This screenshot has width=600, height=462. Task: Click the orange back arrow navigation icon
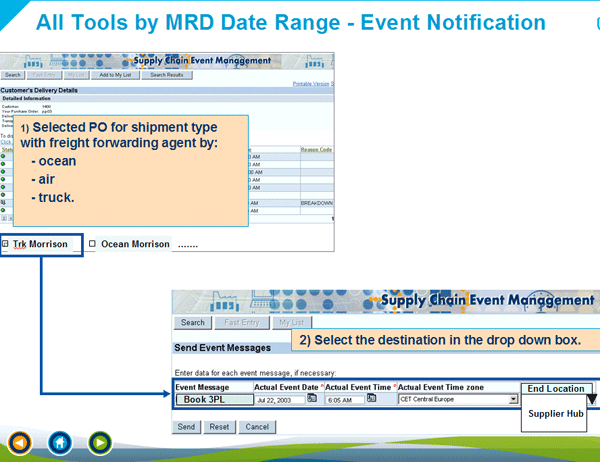point(19,441)
